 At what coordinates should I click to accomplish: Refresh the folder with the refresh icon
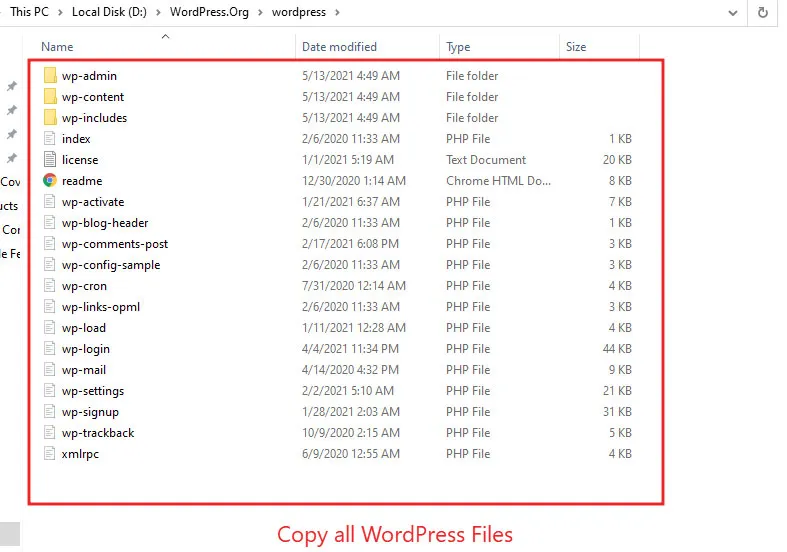coord(762,12)
